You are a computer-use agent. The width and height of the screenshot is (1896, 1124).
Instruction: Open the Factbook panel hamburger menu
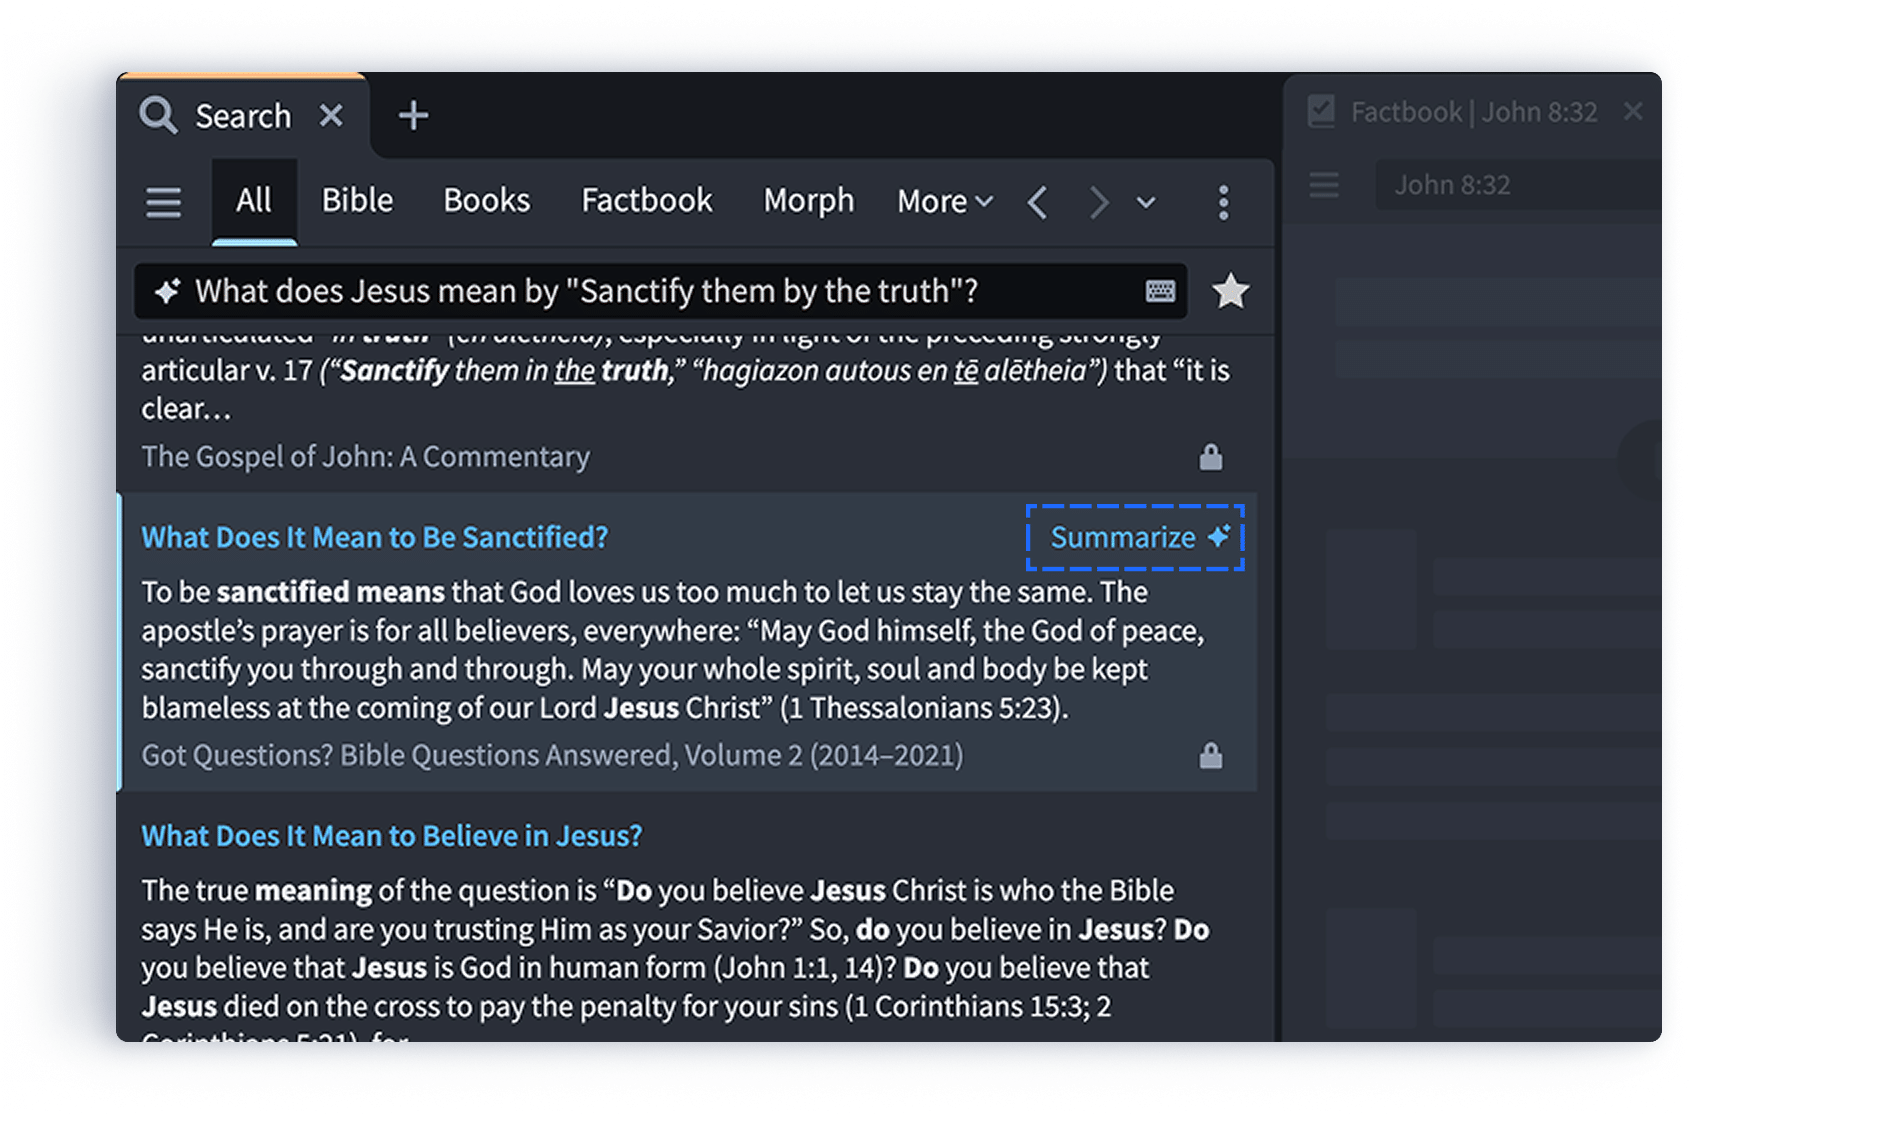tap(1324, 185)
